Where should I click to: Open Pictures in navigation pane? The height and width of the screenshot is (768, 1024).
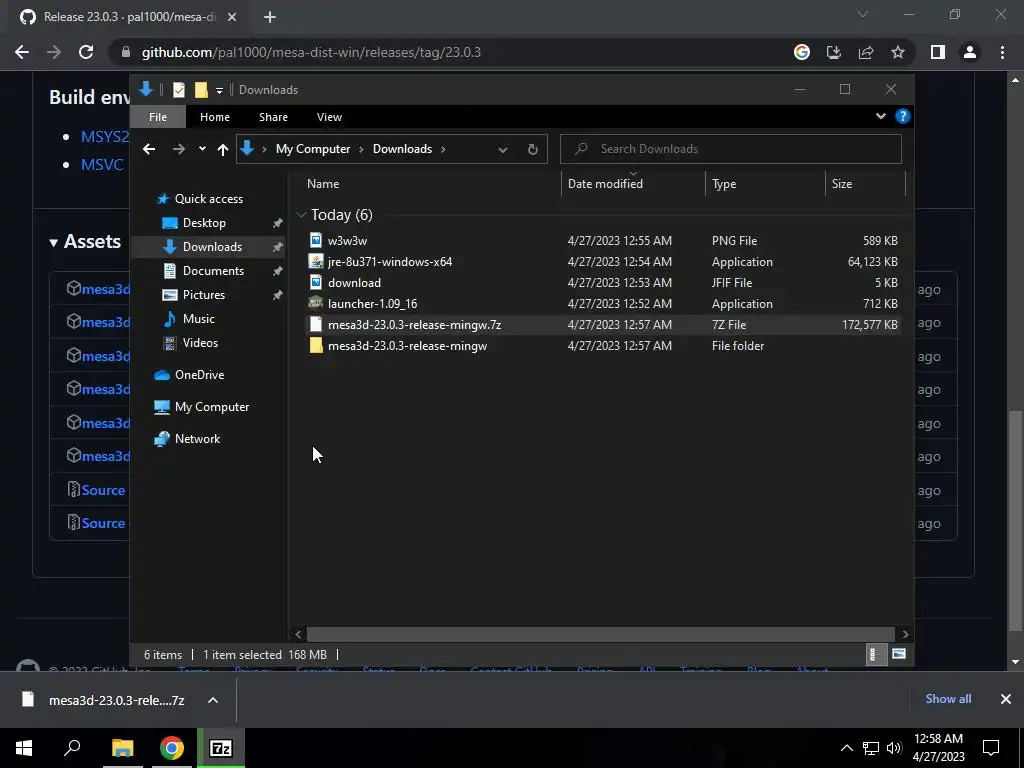click(x=203, y=295)
